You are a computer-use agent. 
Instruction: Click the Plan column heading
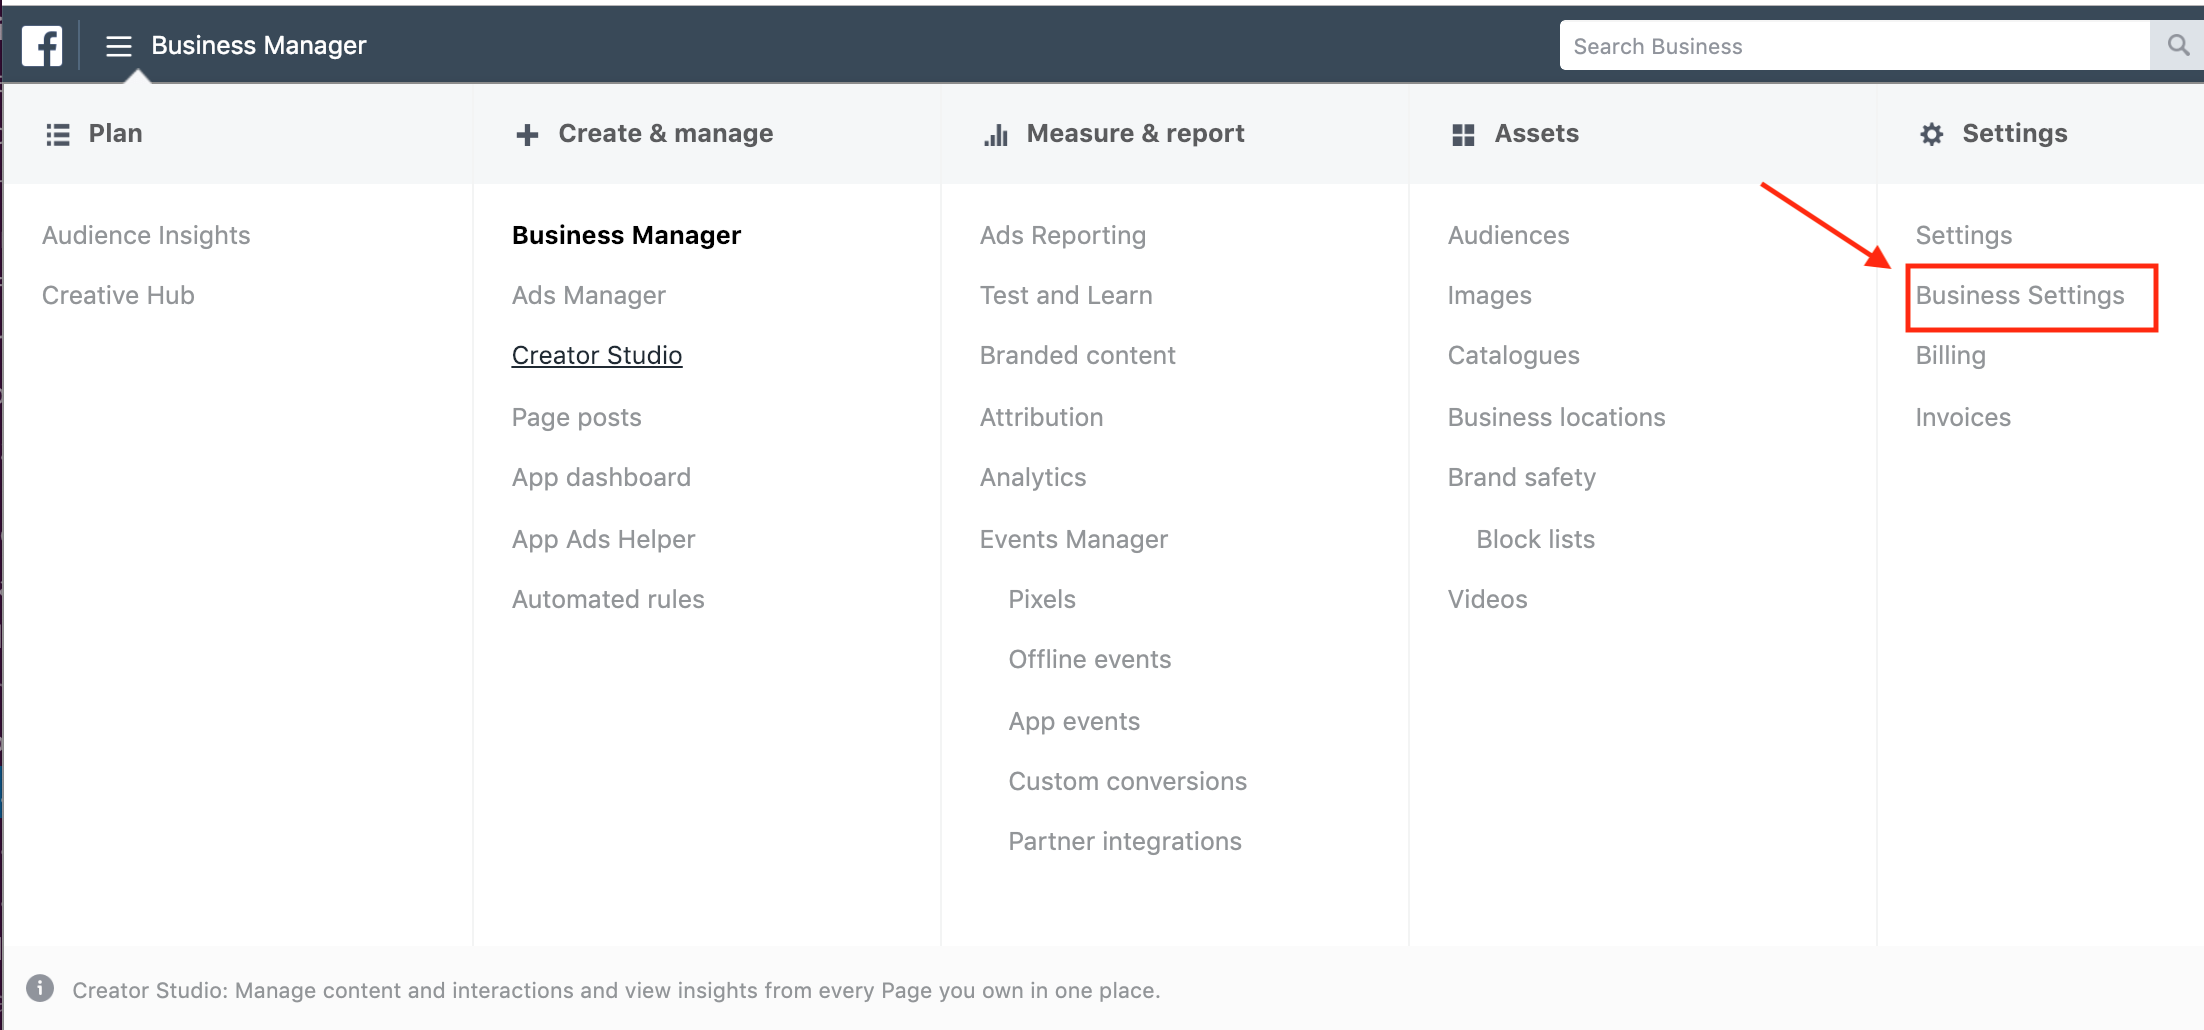click(115, 133)
